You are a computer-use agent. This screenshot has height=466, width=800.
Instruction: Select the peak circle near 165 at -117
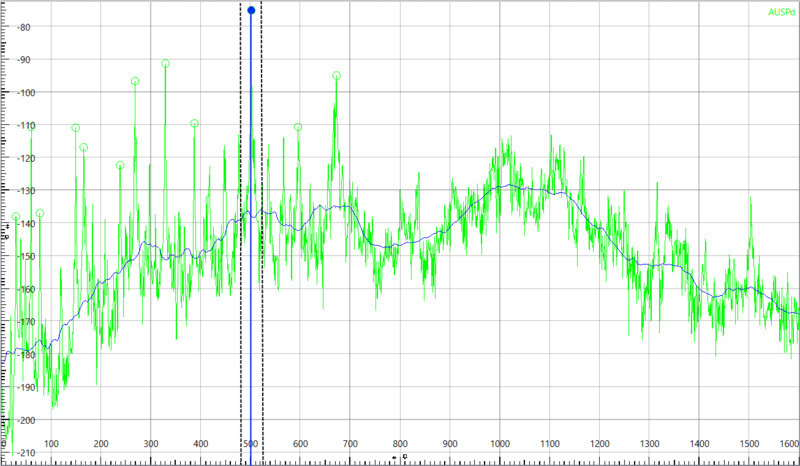pyautogui.click(x=84, y=147)
